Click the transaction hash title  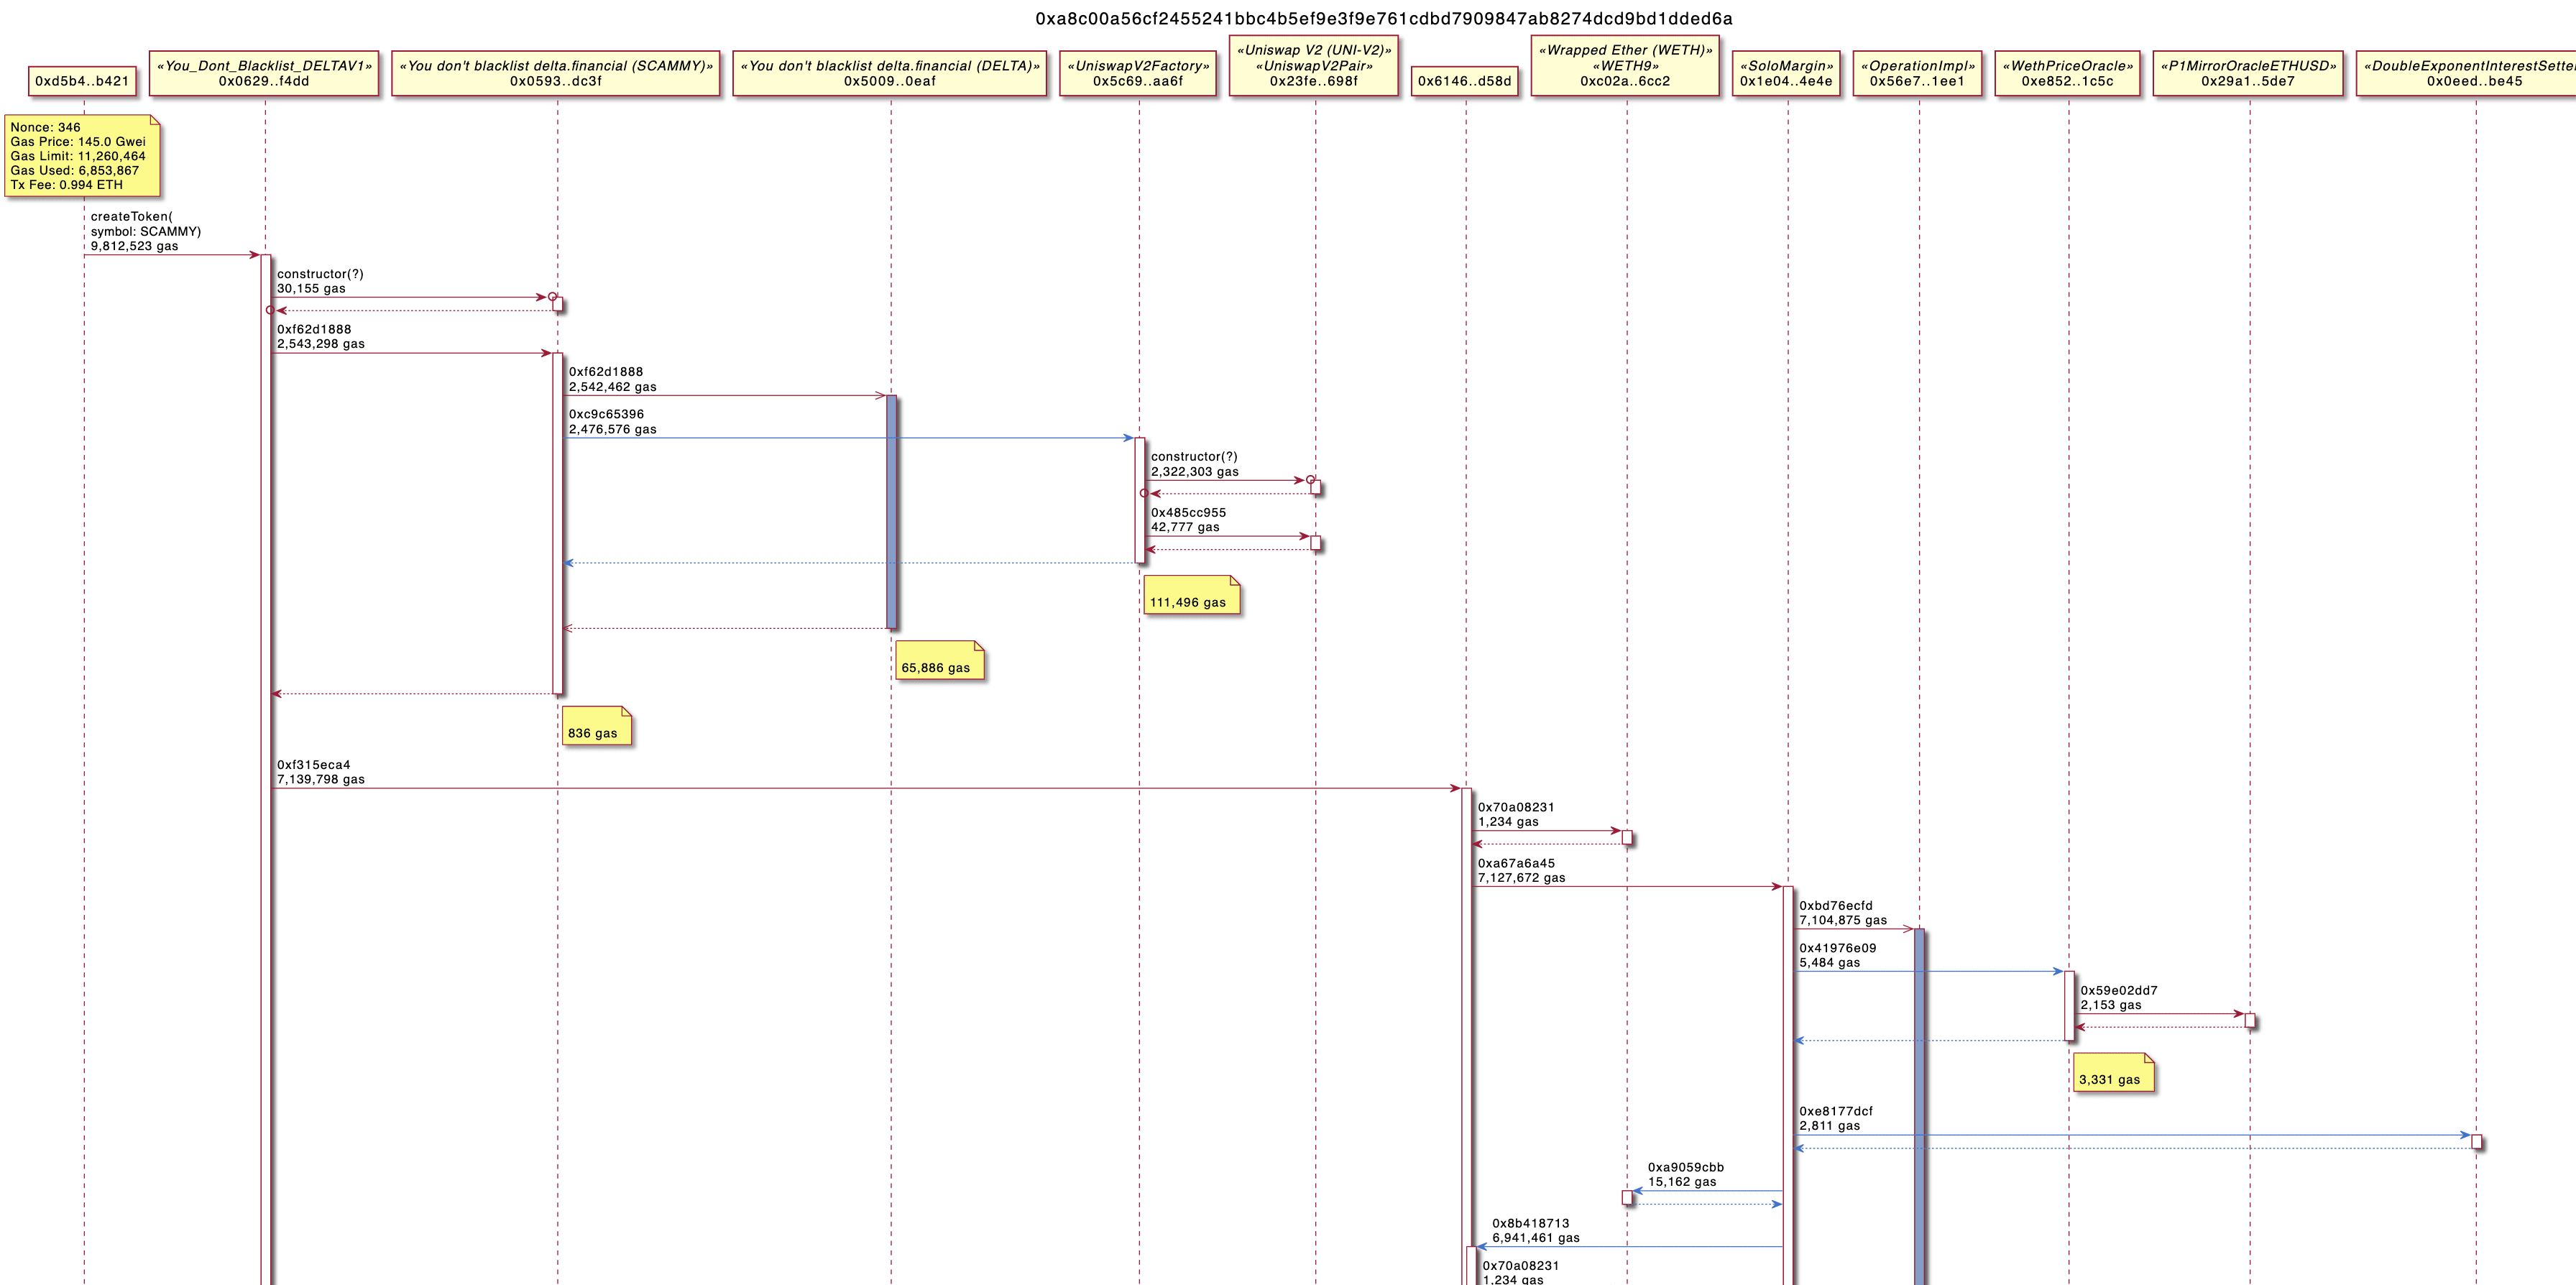pos(1383,18)
